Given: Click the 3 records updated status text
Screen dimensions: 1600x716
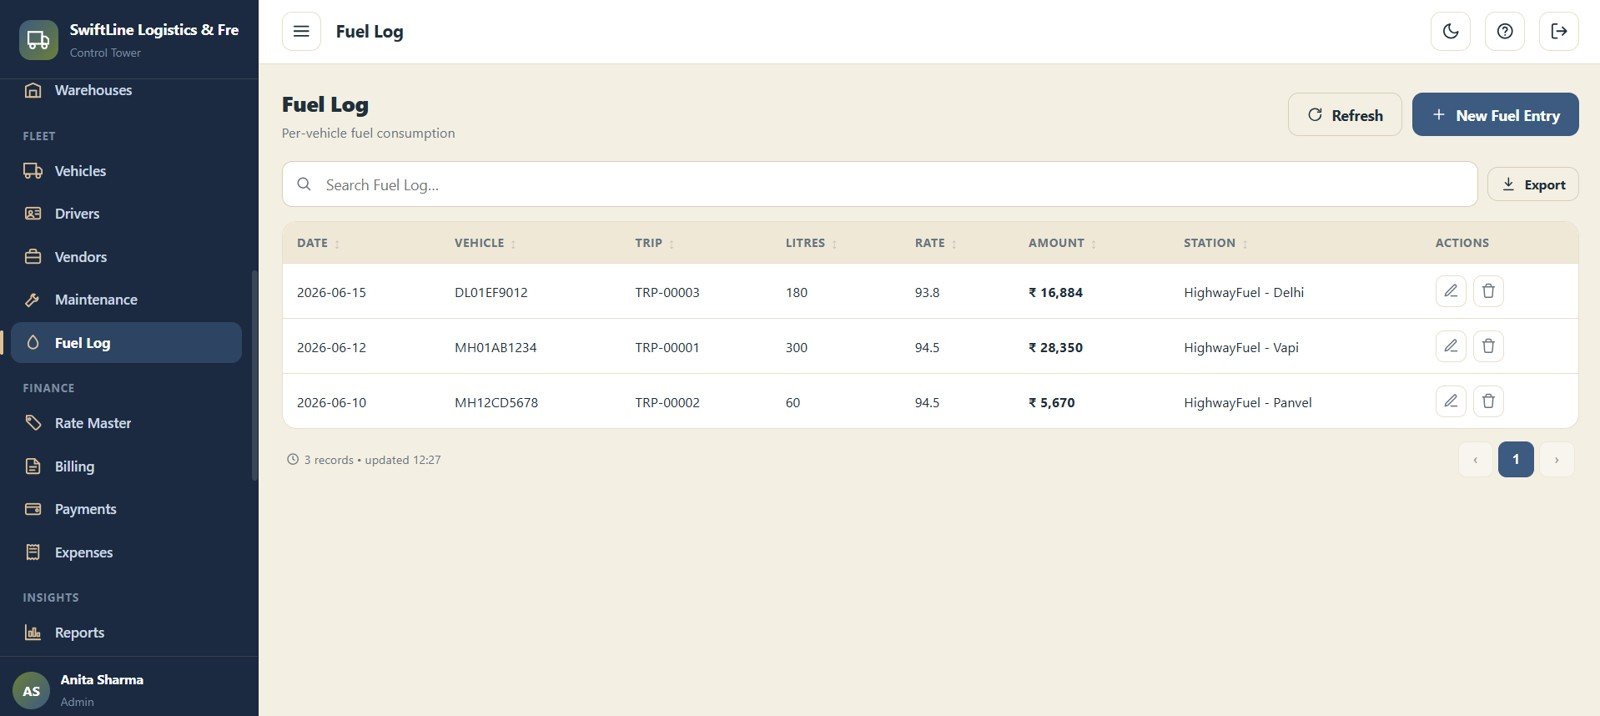Looking at the screenshot, I should point(364,460).
